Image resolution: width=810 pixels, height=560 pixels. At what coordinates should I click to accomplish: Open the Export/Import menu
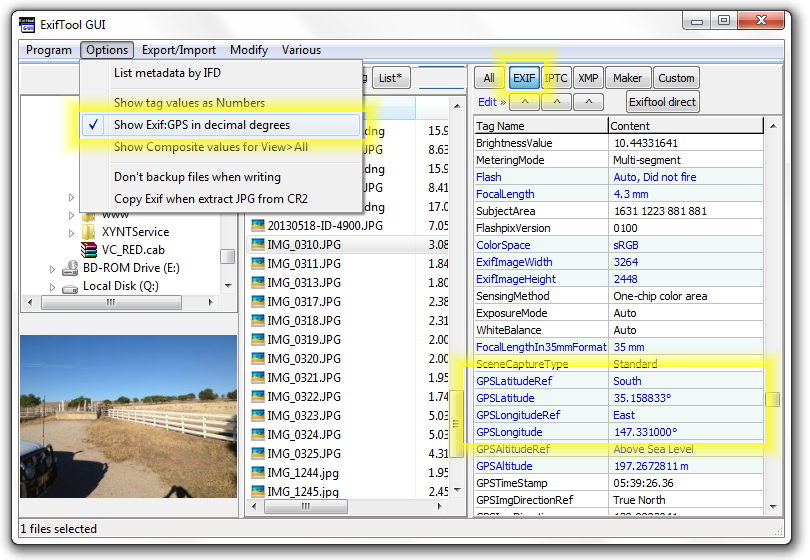178,50
